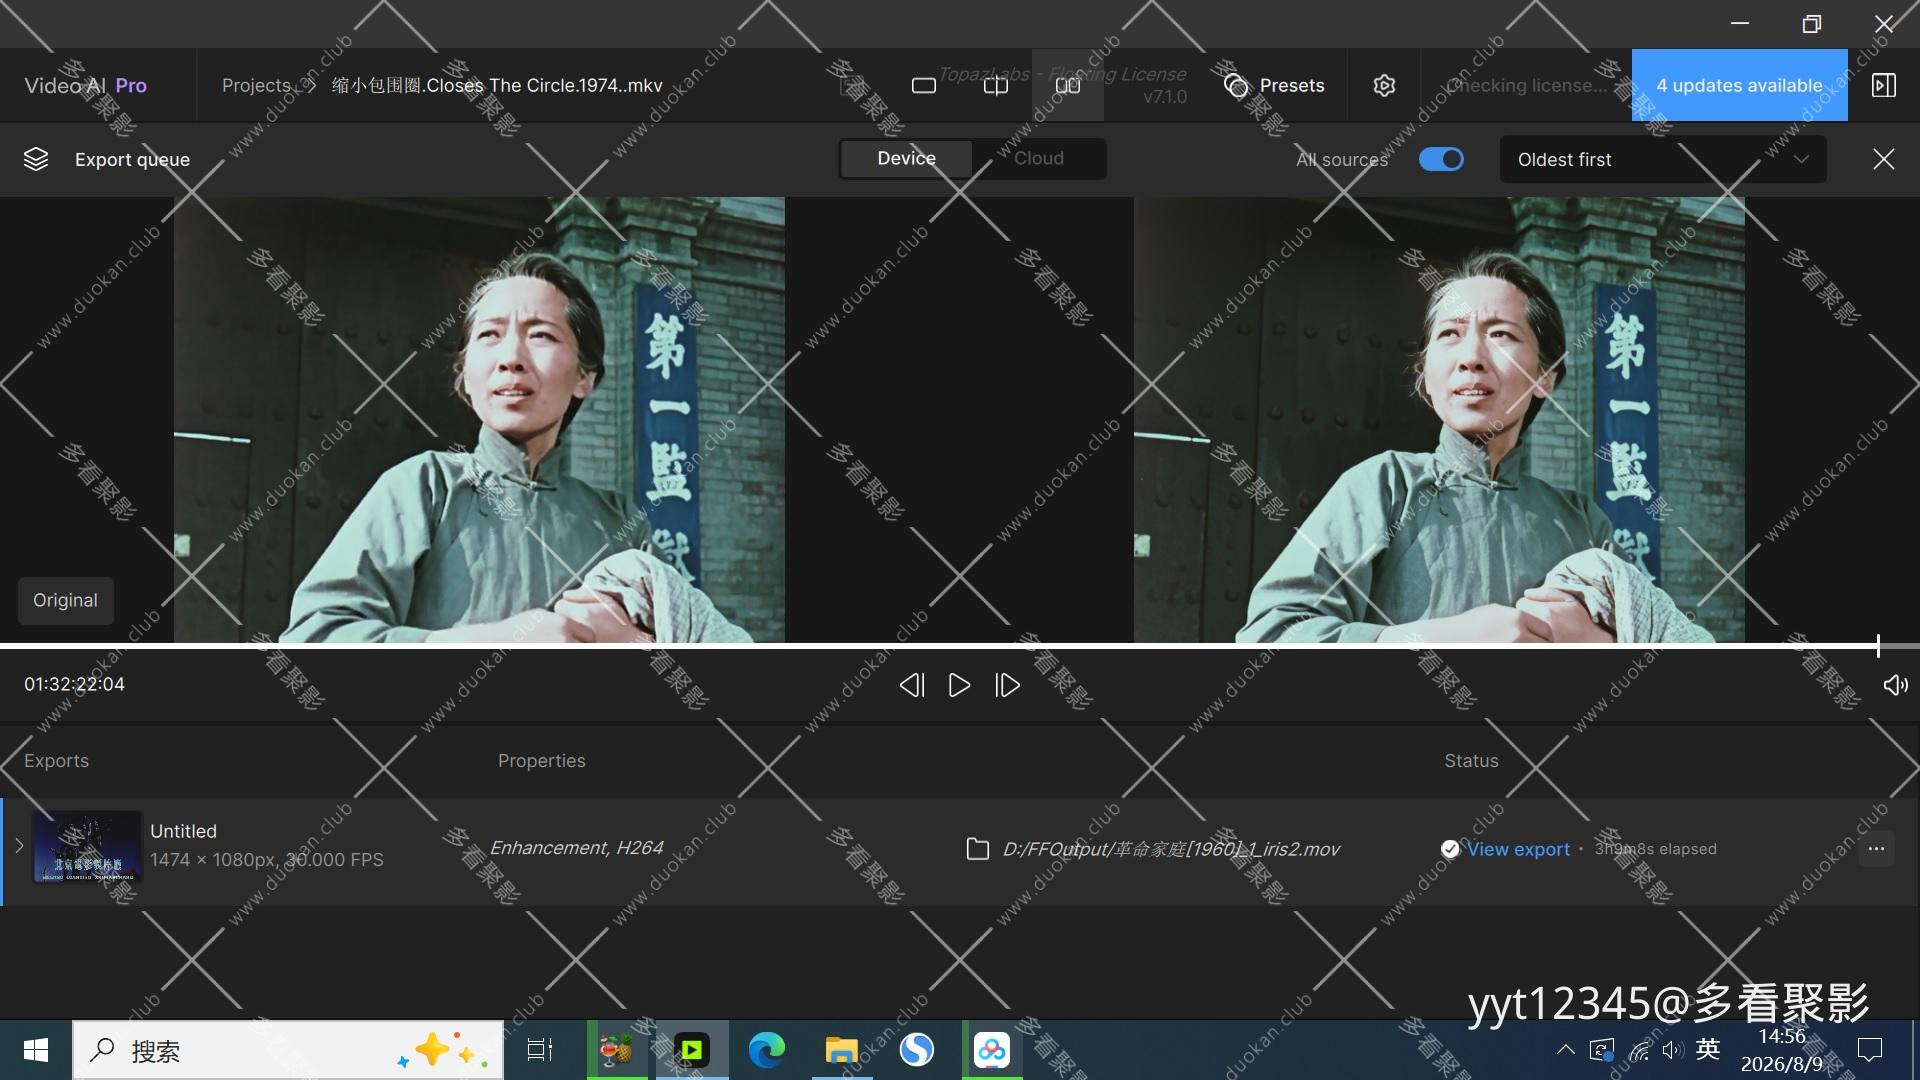Click the tray system volume icon
This screenshot has height=1080, width=1920.
point(1673,1050)
